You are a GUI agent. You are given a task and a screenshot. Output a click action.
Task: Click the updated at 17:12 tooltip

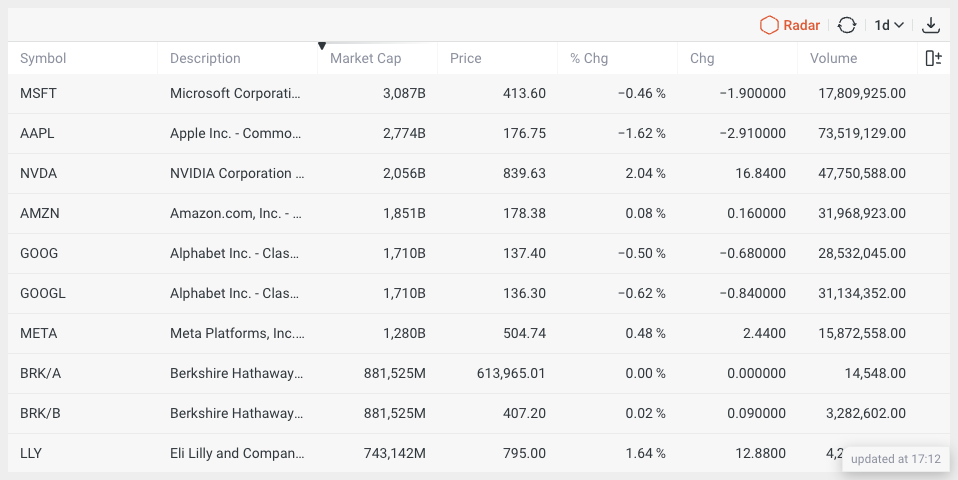[x=896, y=459]
